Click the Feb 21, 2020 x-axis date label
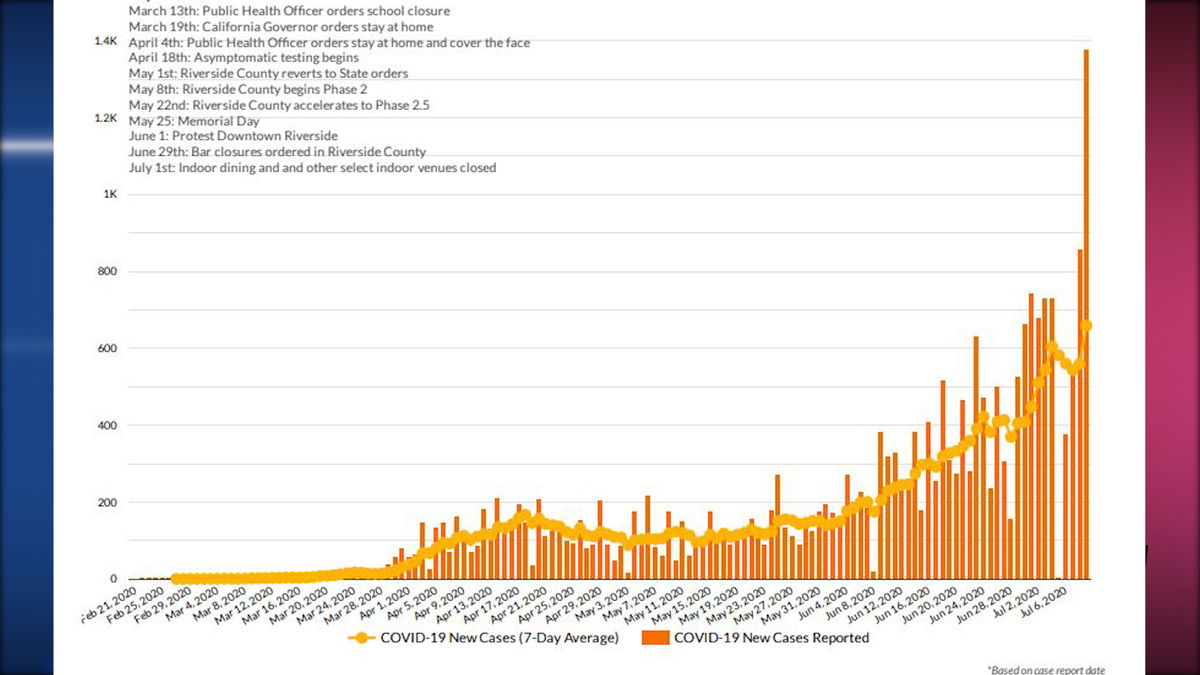 (108, 602)
